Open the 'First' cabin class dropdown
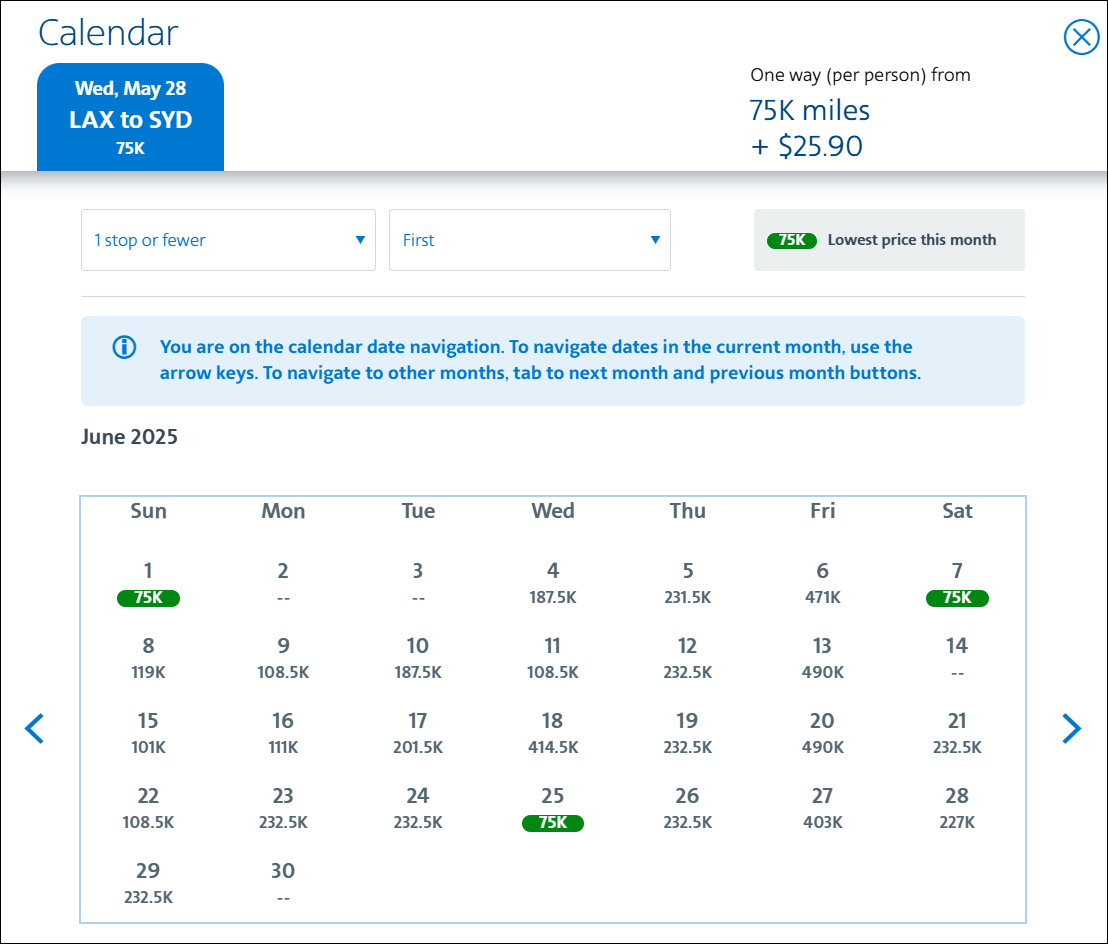The image size is (1108, 944). point(530,240)
